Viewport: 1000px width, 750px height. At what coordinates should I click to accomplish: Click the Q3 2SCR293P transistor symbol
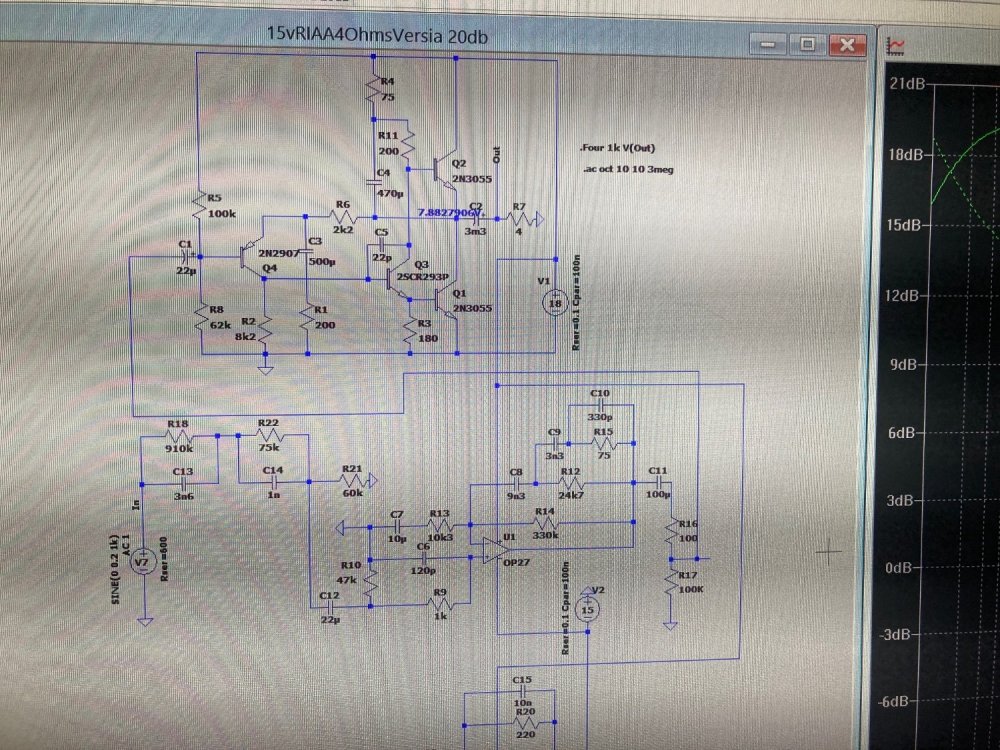pos(394,281)
